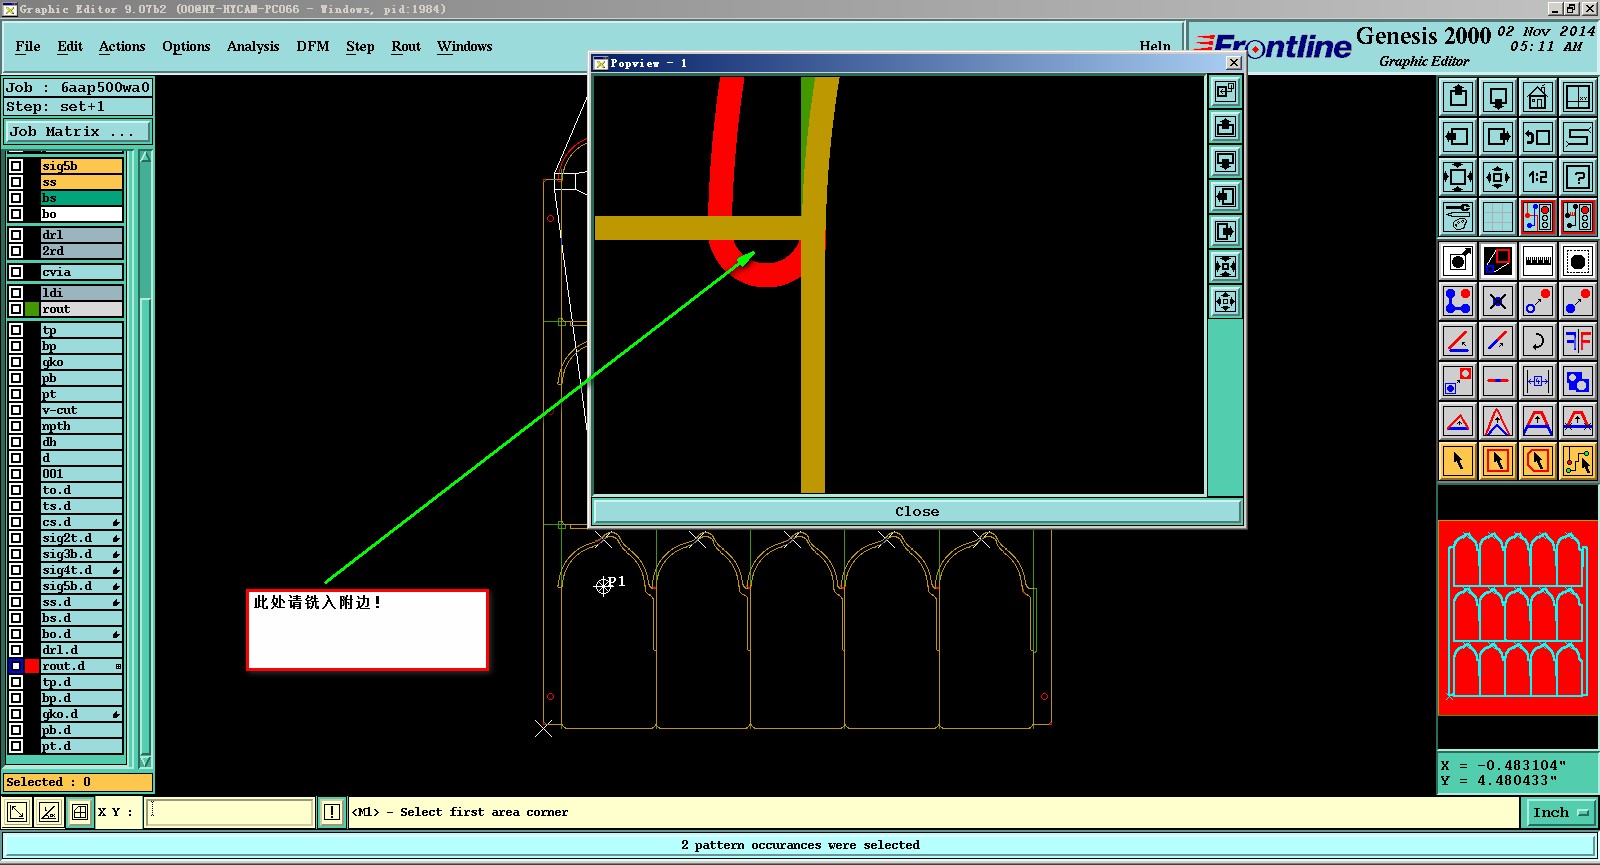1600x865 pixels.
Task: Open the Help menu
Action: pyautogui.click(x=1155, y=46)
